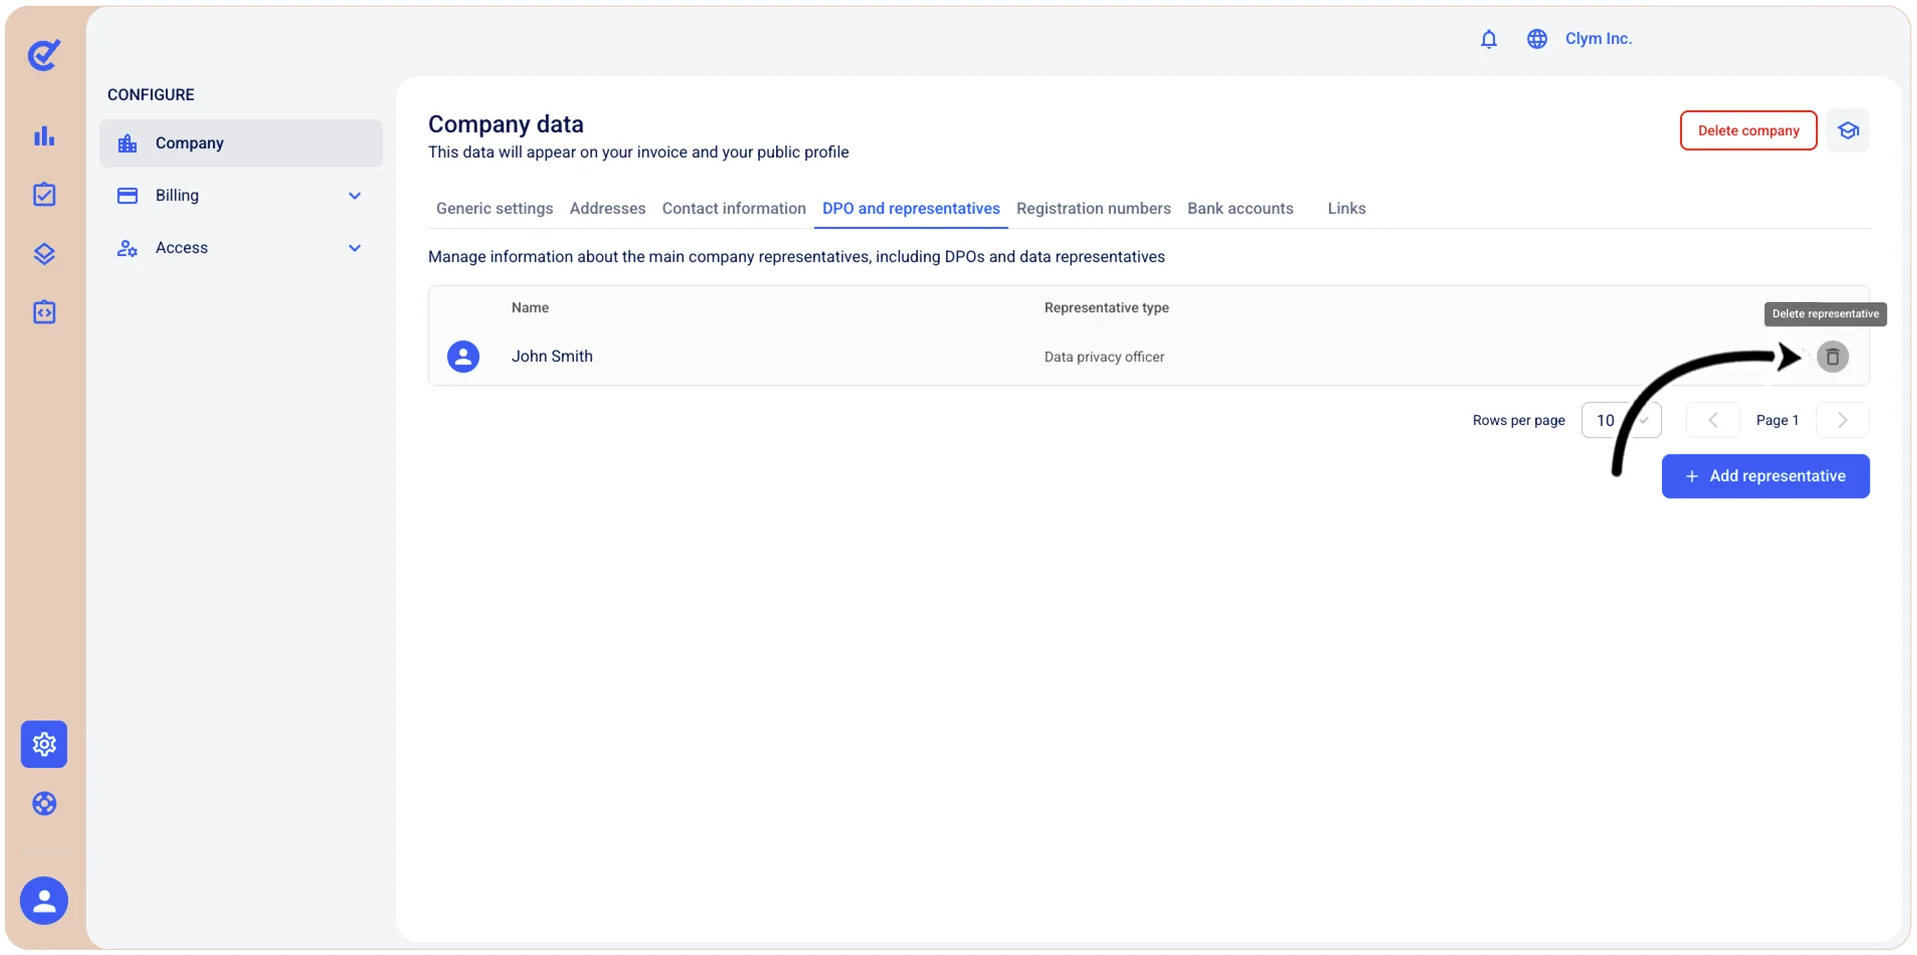Screen dimensions: 1917x955
Task: Open the graduation cap tutorial icon
Action: pyautogui.click(x=1848, y=131)
